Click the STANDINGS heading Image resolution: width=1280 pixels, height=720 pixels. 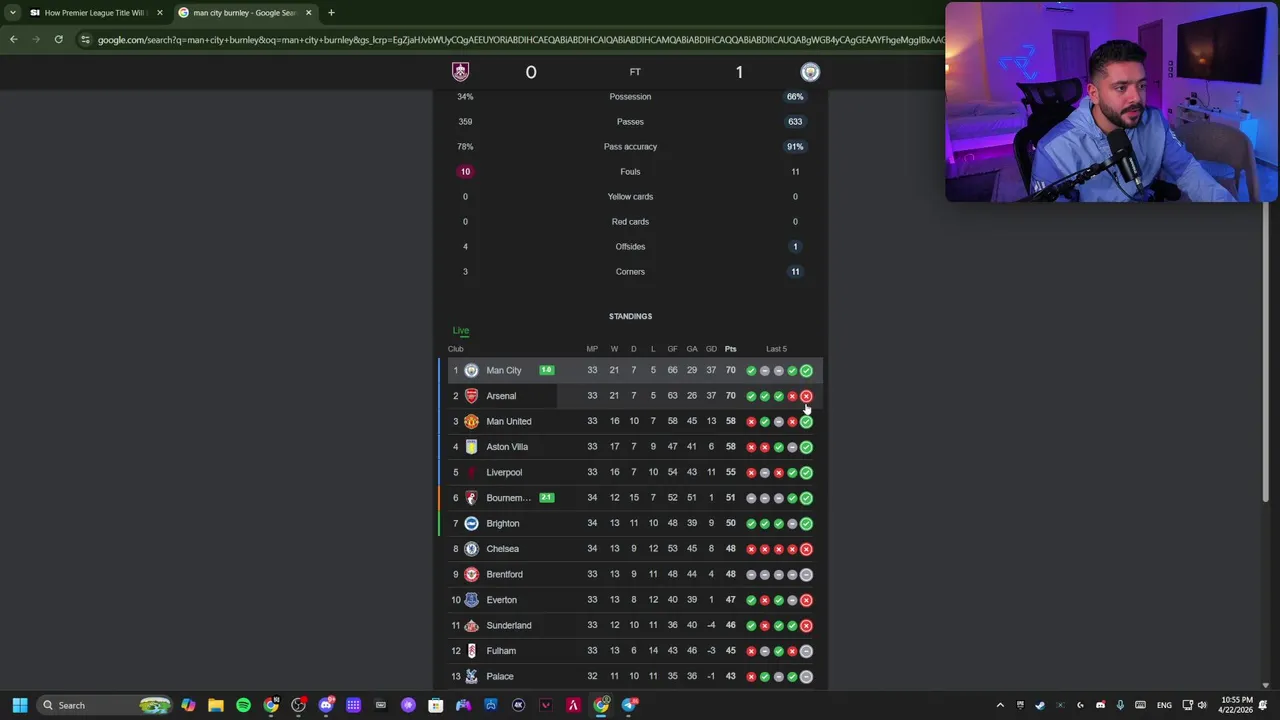coord(630,316)
